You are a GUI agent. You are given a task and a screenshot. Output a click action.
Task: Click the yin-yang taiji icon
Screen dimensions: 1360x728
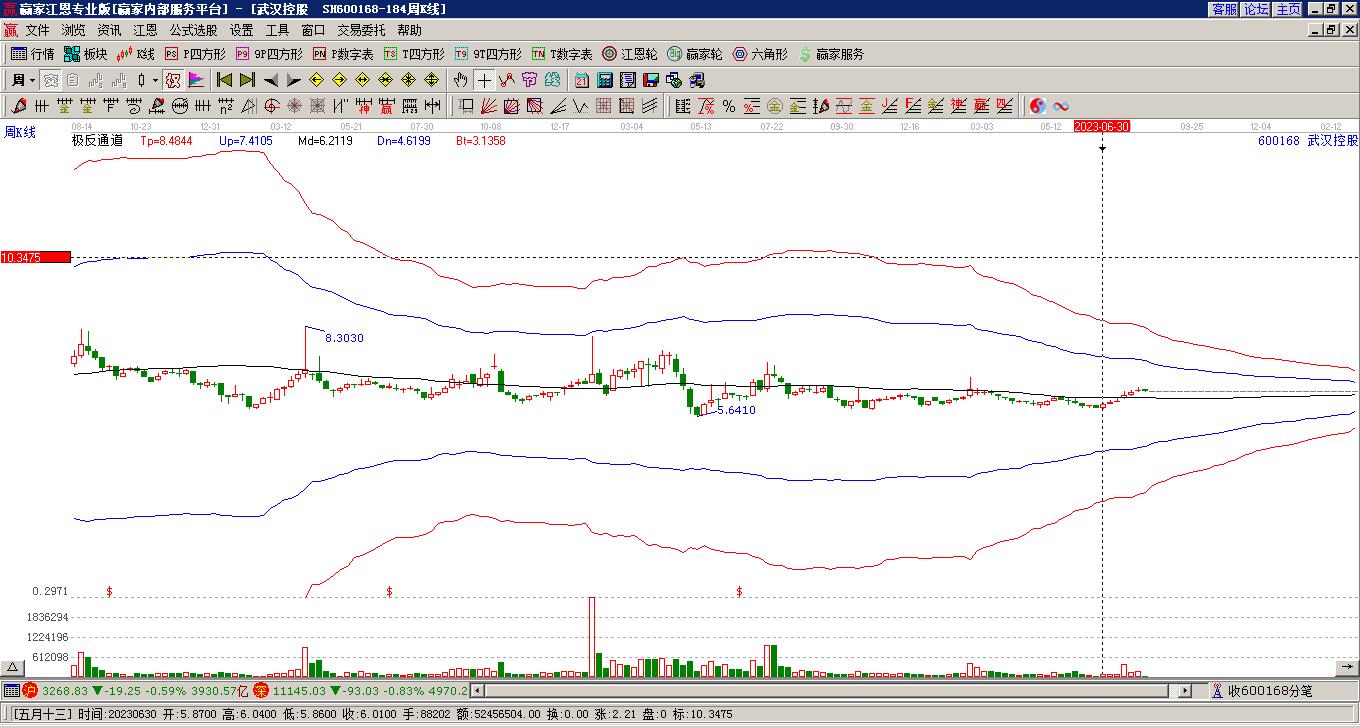point(1038,106)
